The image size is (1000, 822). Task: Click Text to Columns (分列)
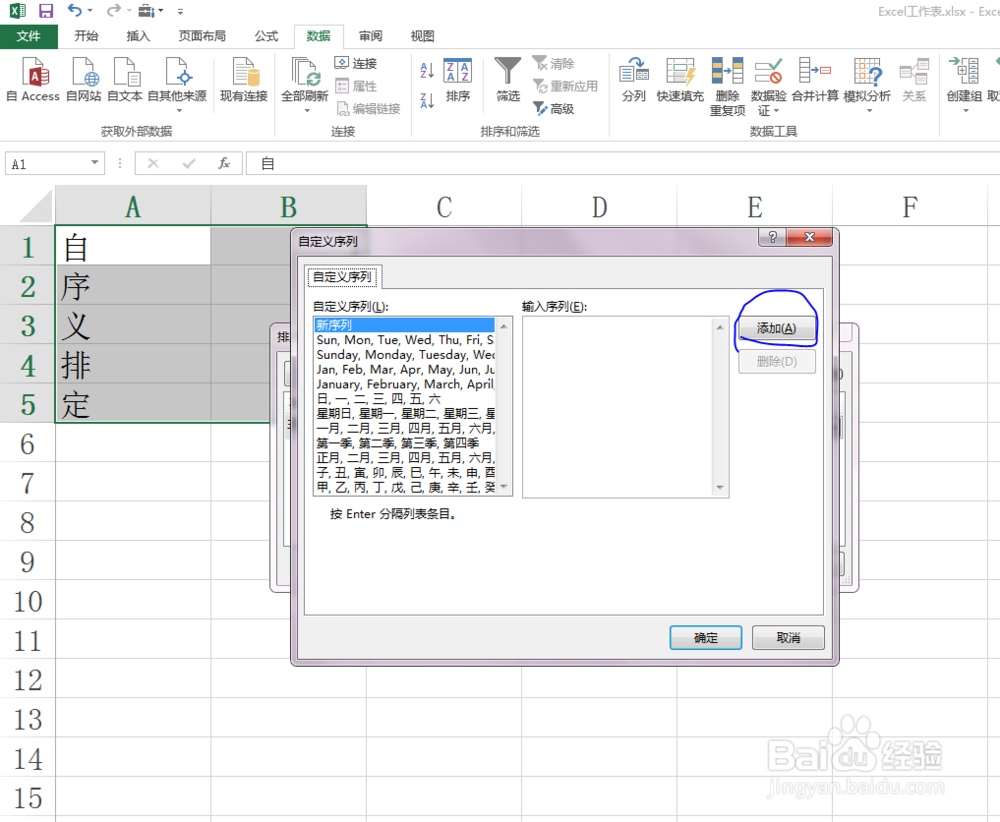click(x=634, y=79)
